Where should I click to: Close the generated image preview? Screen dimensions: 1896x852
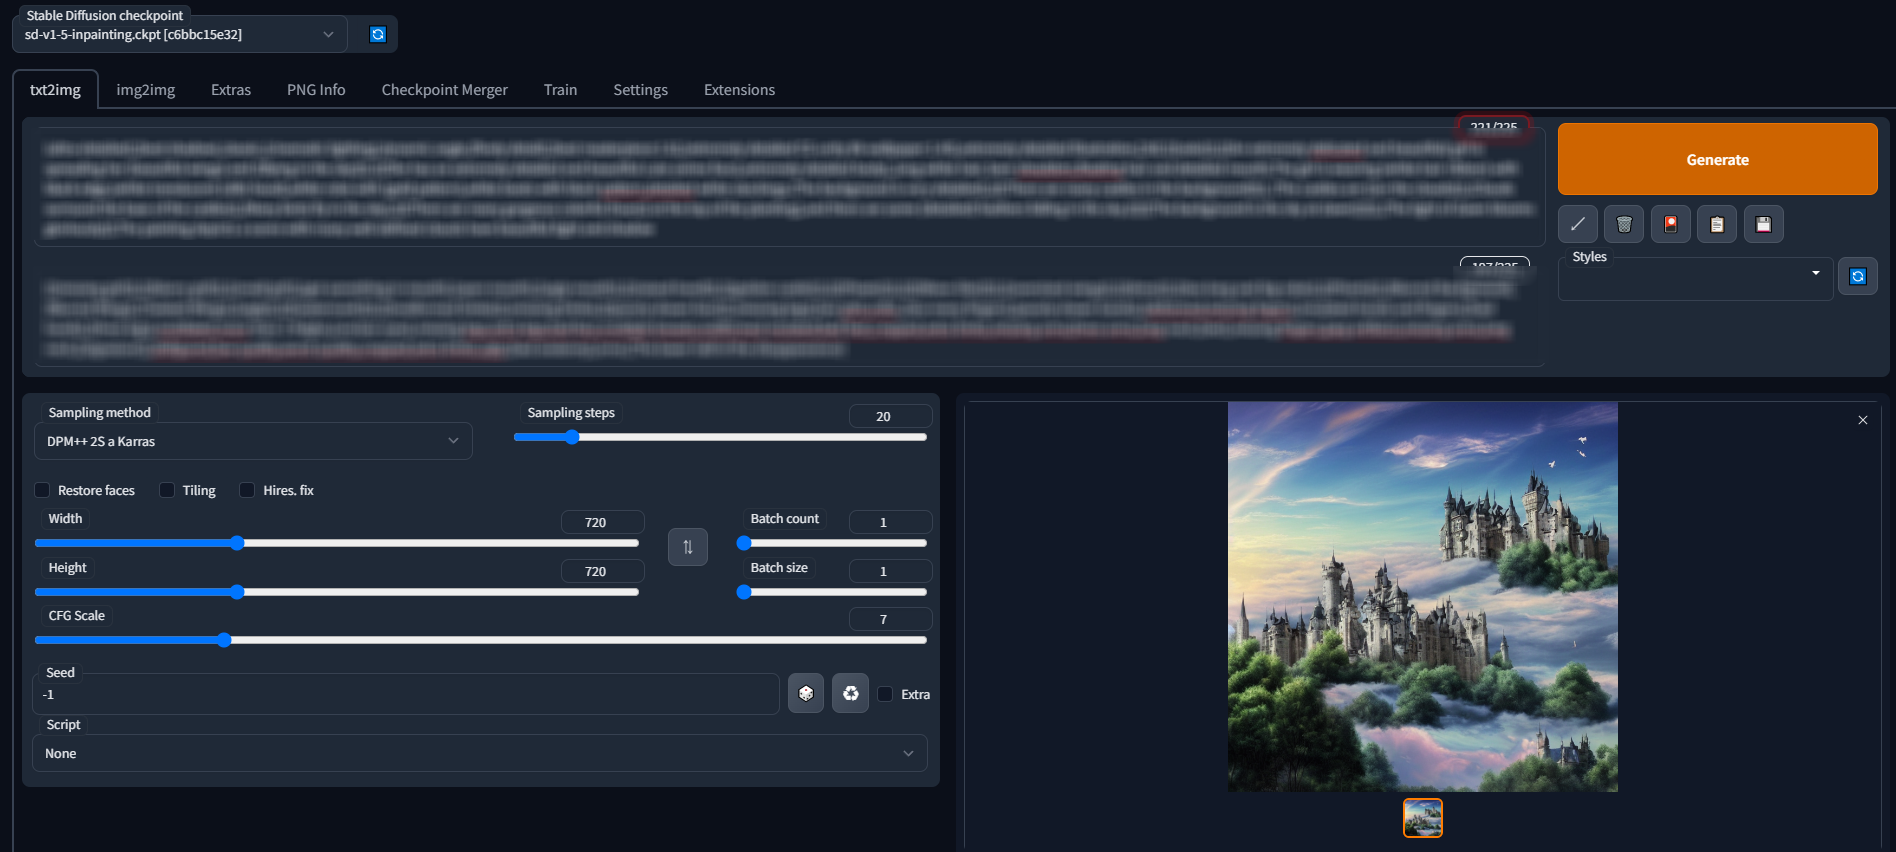pos(1863,420)
